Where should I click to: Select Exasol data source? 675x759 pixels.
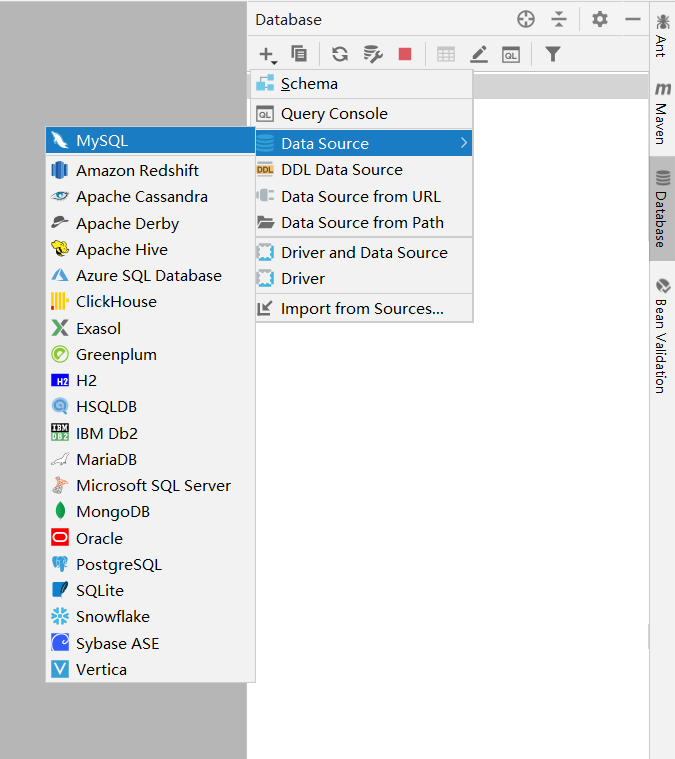pyautogui.click(x=151, y=328)
